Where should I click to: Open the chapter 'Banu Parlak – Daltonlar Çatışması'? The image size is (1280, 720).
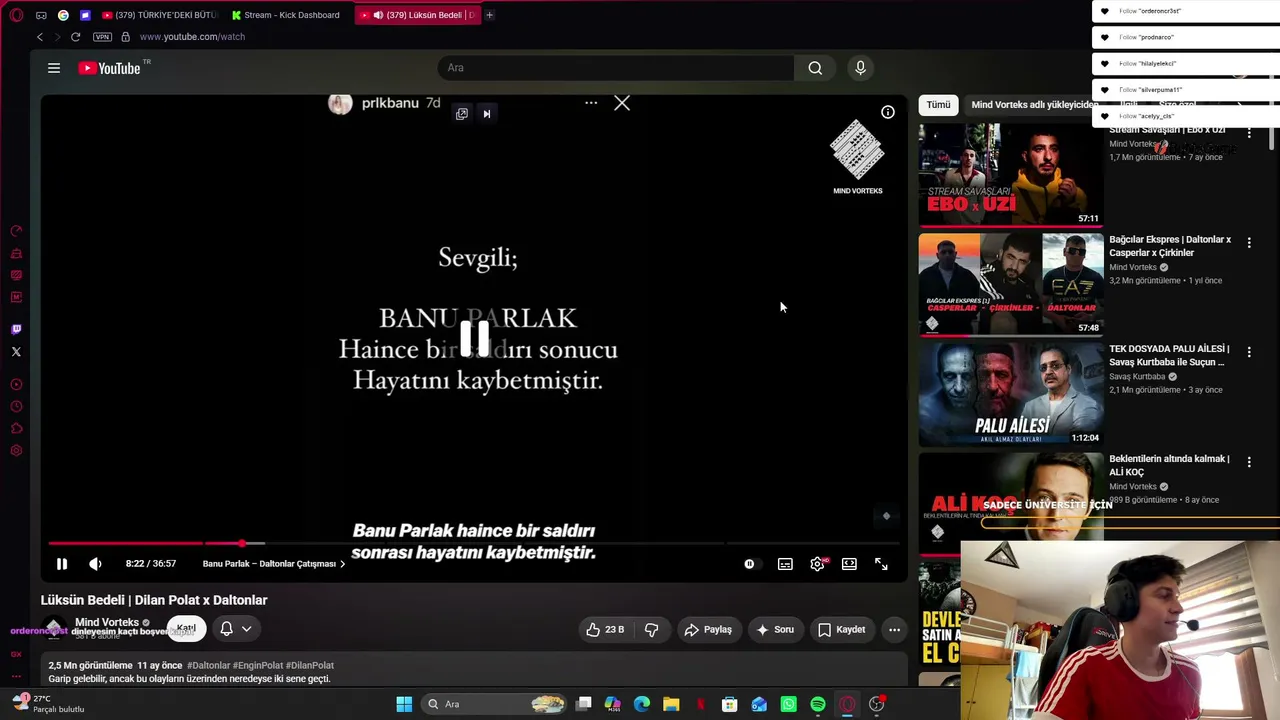click(274, 564)
